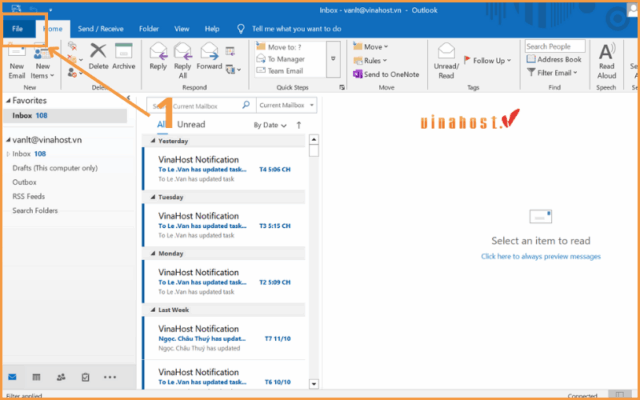Click the Search People input field
Image resolution: width=640 pixels, height=400 pixels.
point(554,47)
